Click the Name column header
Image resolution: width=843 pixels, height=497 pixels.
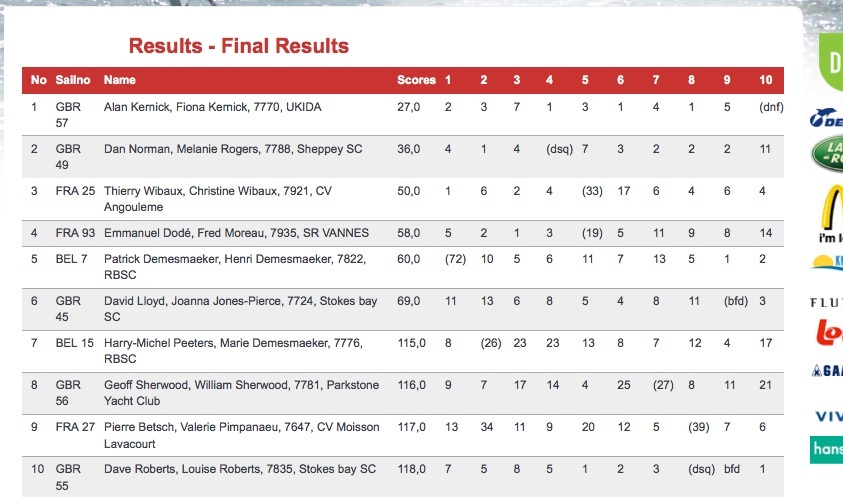click(x=119, y=80)
